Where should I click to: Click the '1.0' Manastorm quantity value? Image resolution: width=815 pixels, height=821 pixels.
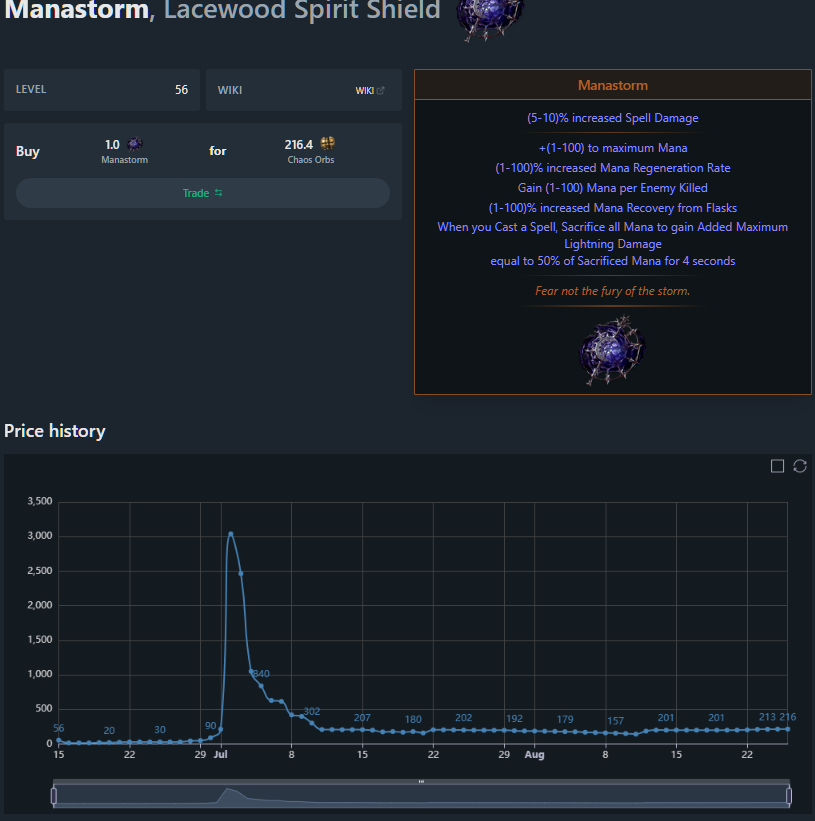[112, 145]
